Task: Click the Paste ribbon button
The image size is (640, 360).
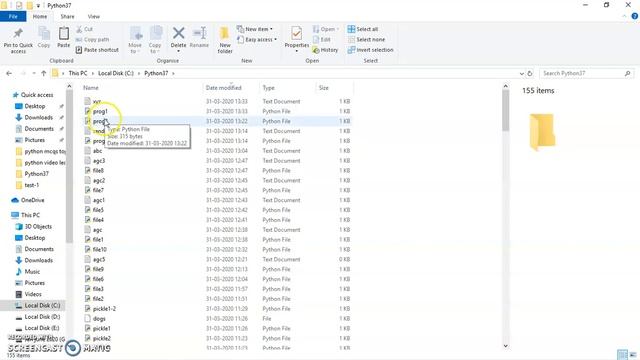Action: pos(64,37)
